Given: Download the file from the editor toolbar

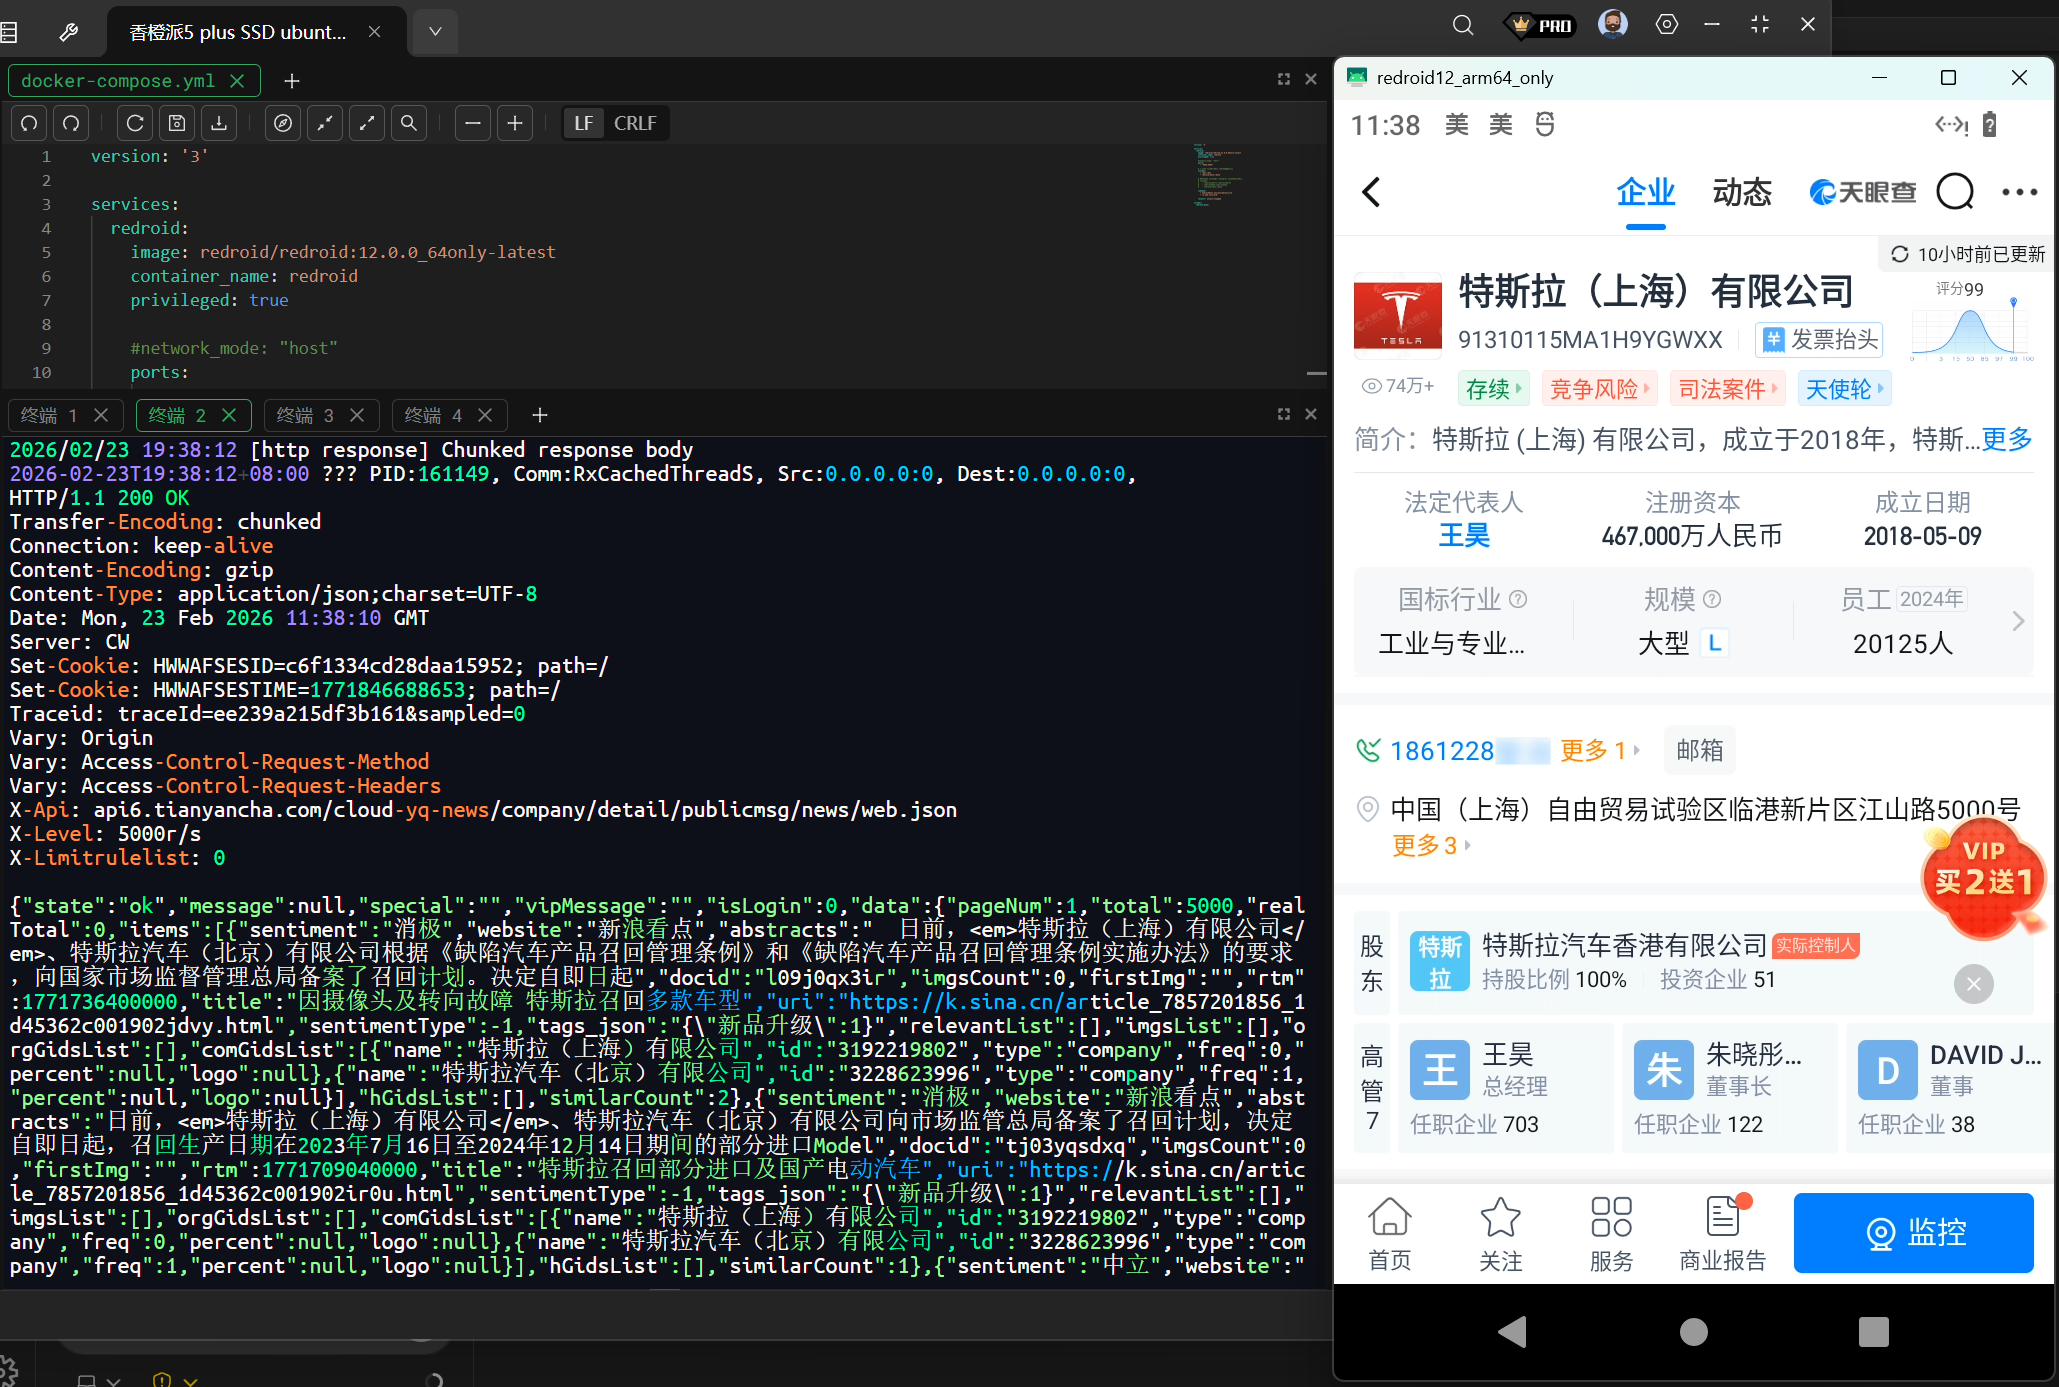Looking at the screenshot, I should (x=219, y=123).
